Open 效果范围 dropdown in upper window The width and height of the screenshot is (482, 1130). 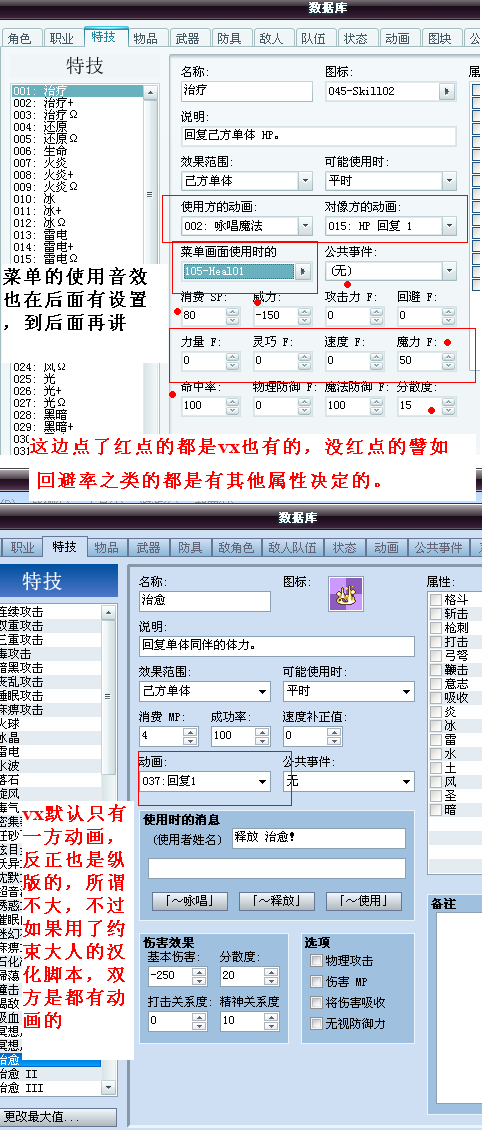[x=305, y=180]
